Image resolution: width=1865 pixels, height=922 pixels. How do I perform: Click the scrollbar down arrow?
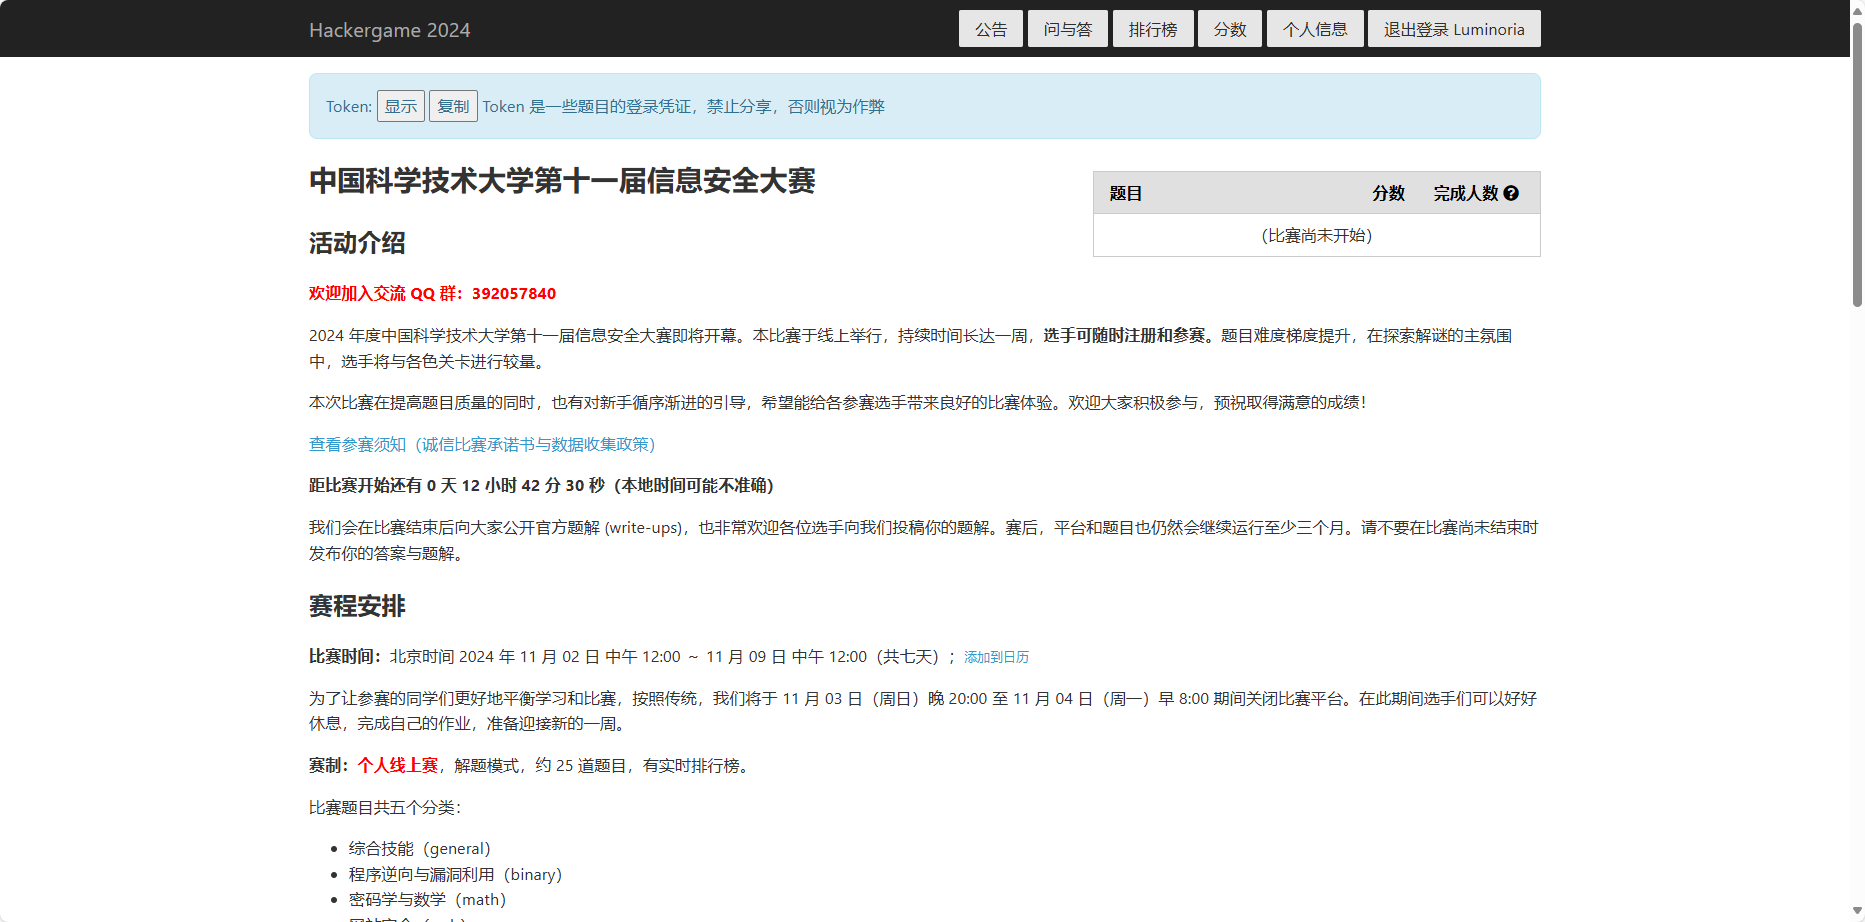1855,911
